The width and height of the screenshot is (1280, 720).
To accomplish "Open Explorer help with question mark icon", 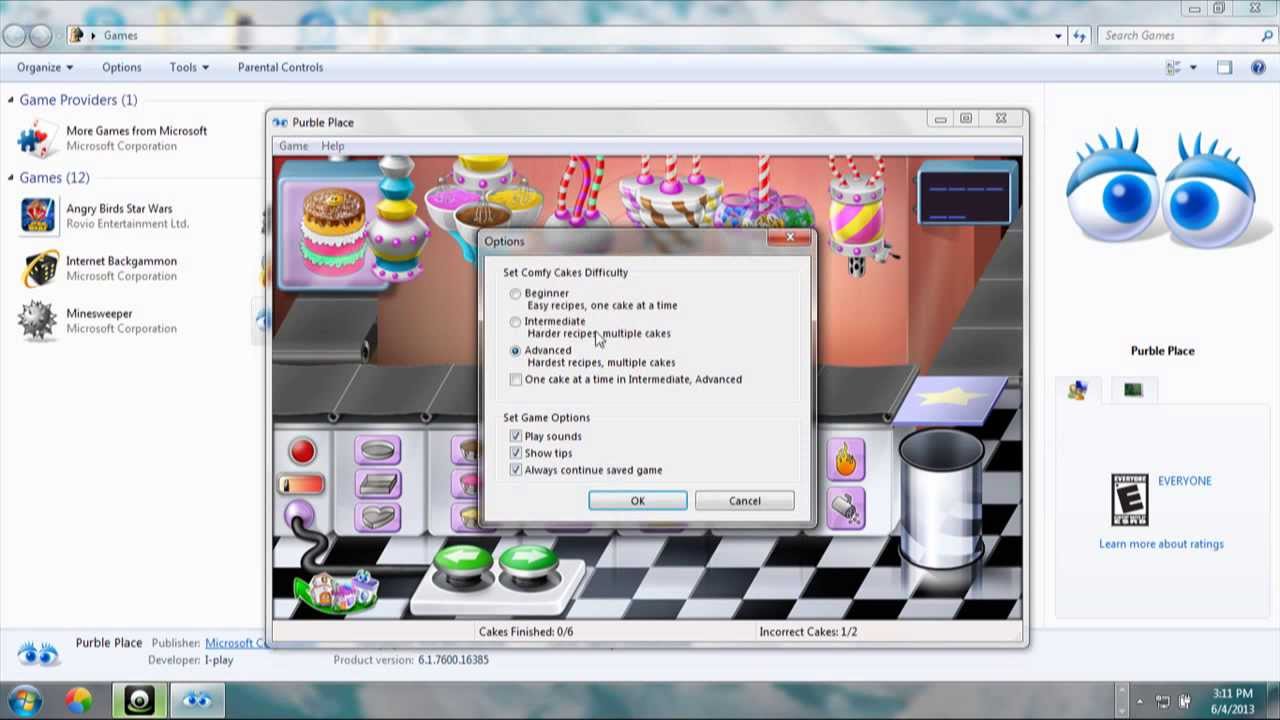I will tap(1259, 67).
